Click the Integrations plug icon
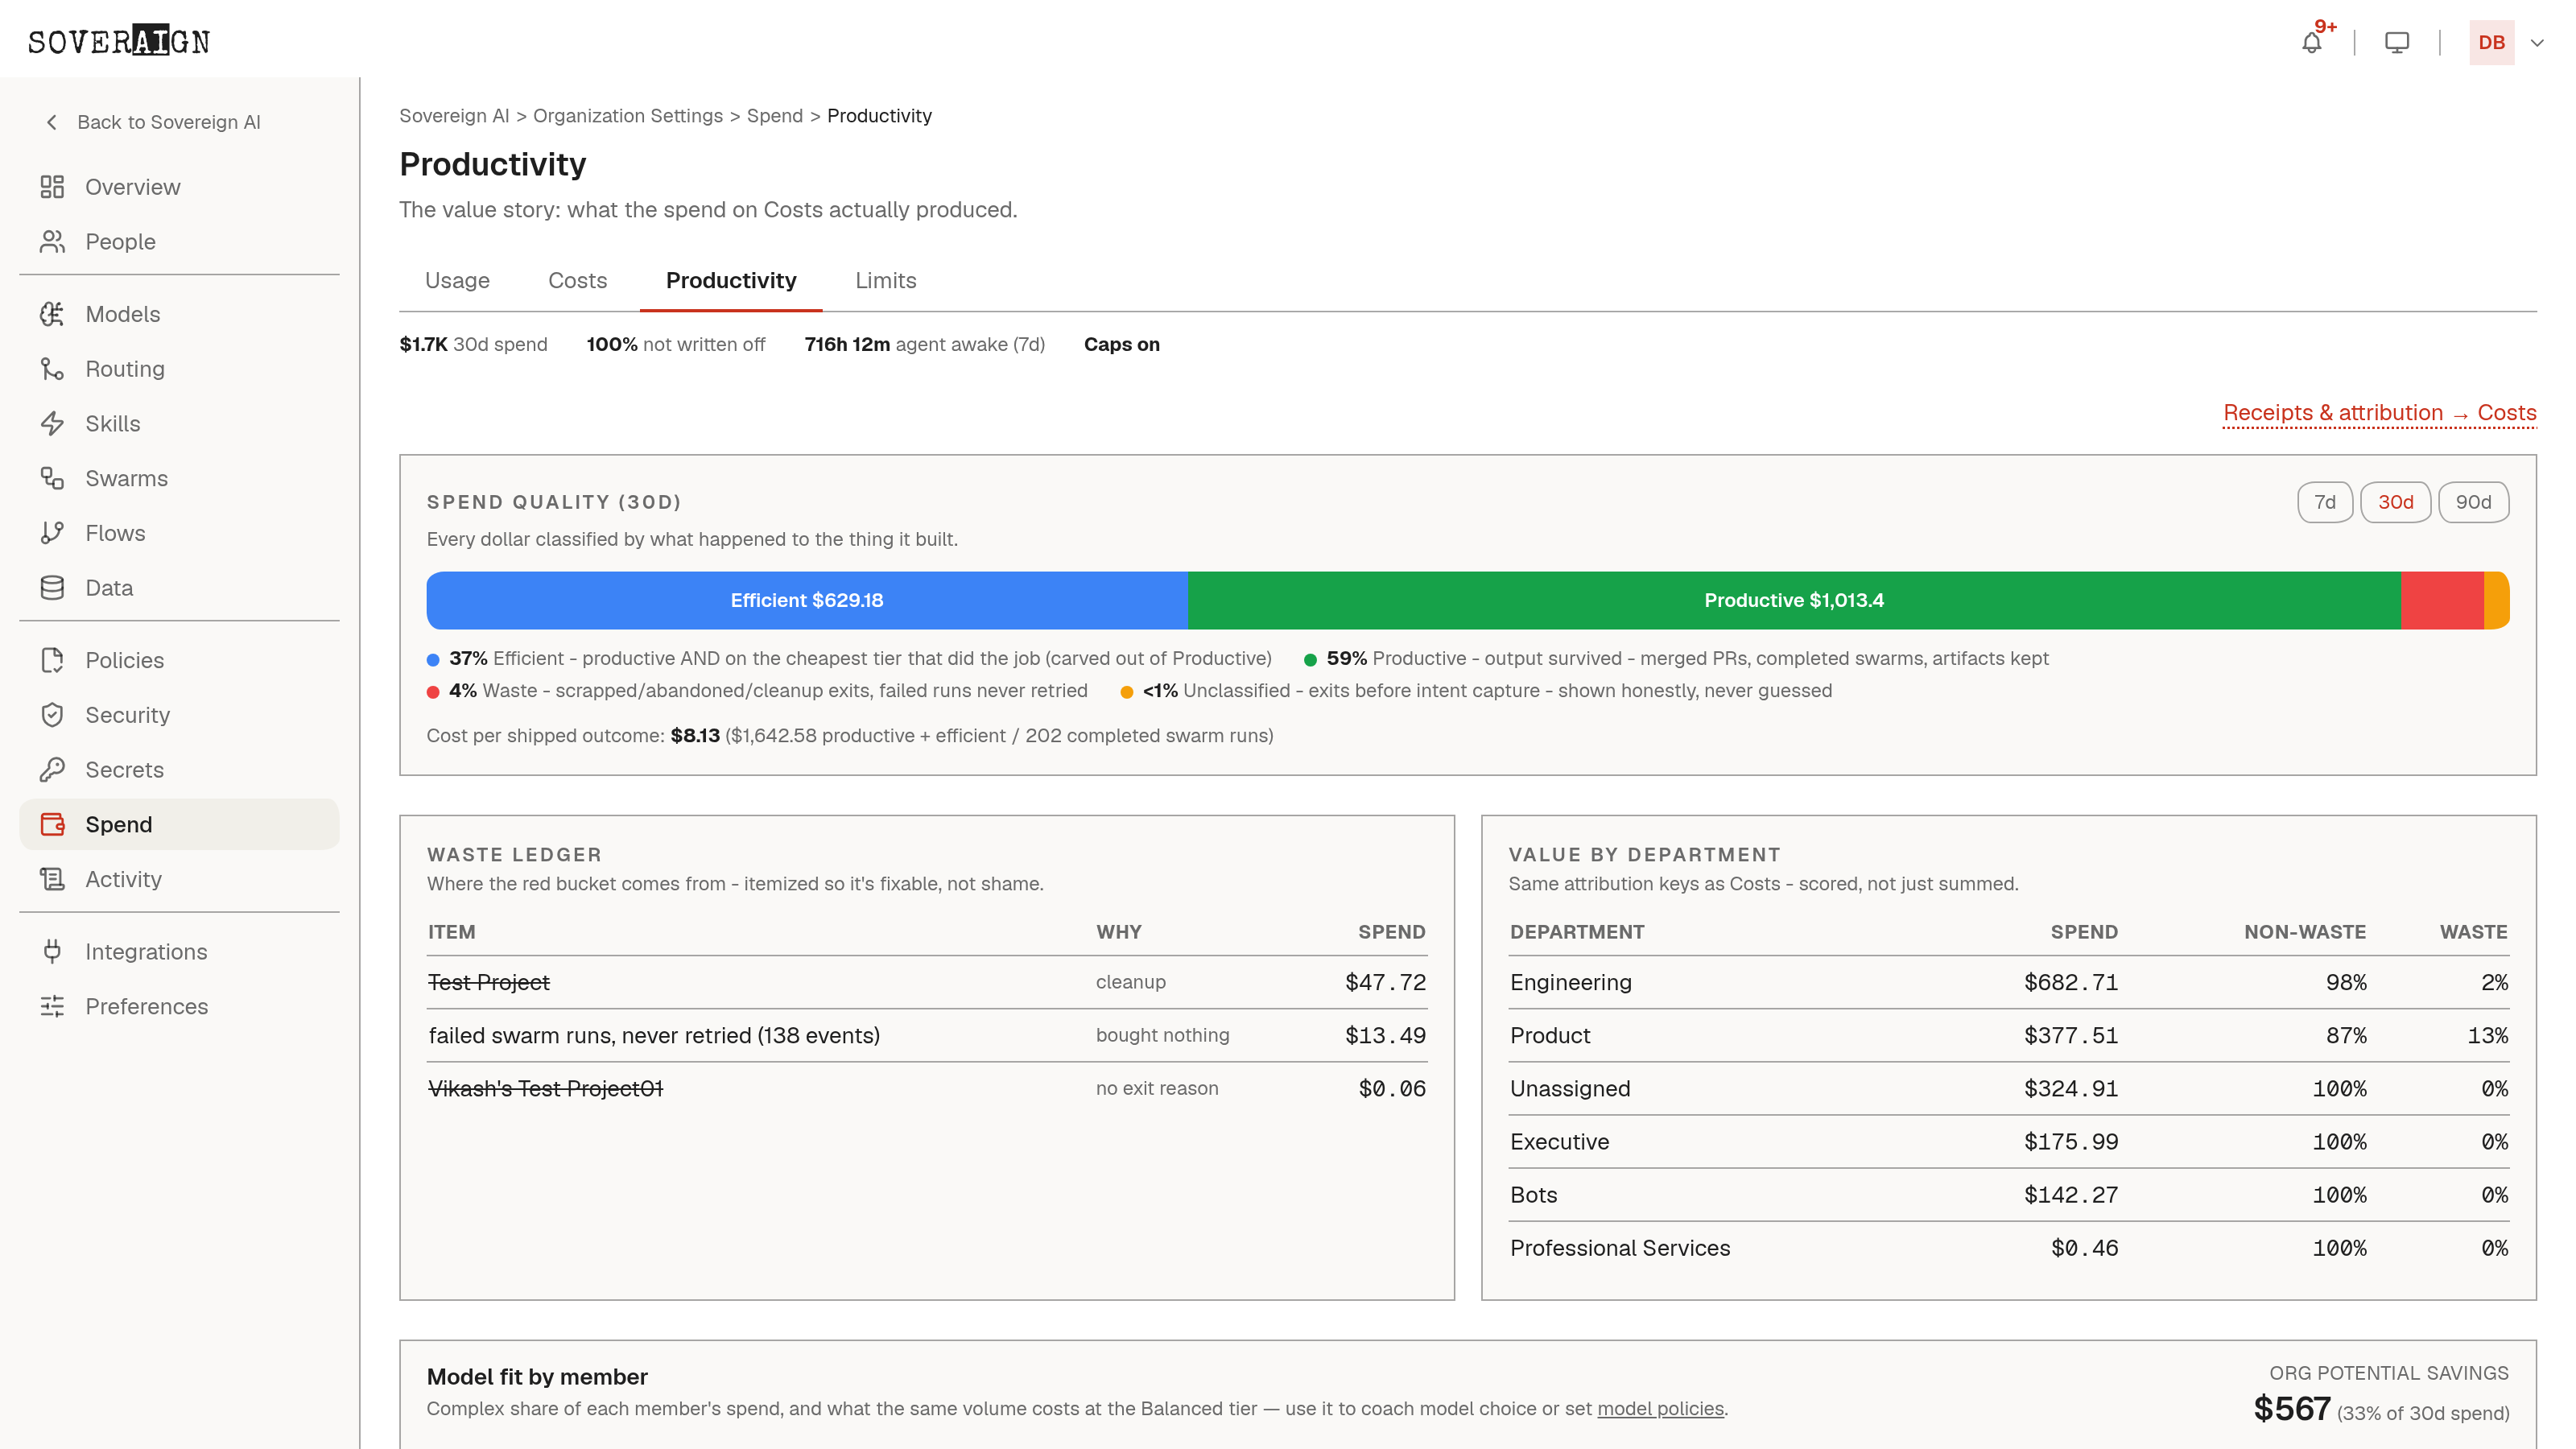This screenshot has width=2576, height=1449. pos(52,952)
